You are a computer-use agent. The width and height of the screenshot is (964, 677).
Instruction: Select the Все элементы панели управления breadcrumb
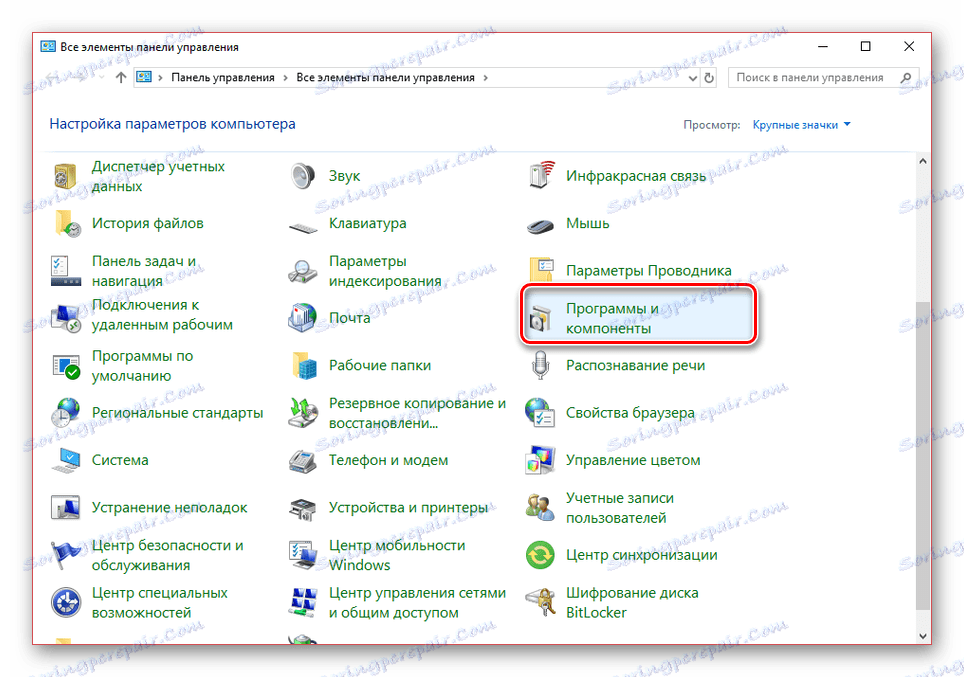[385, 77]
